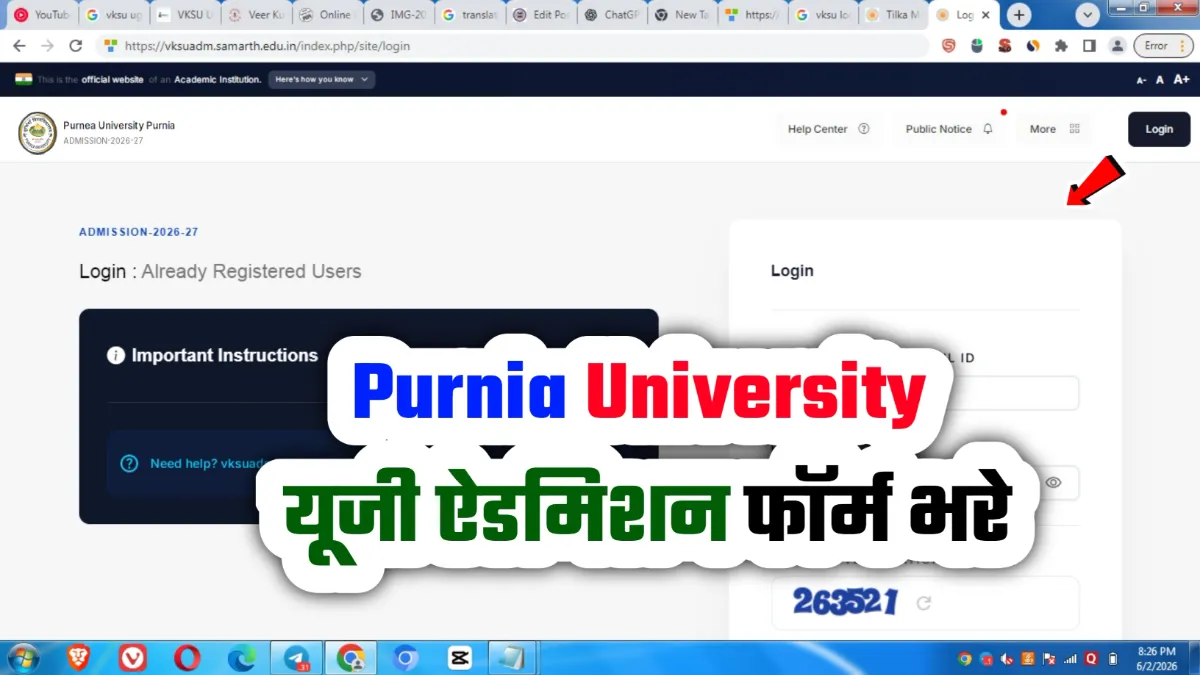This screenshot has height=675, width=1200.
Task: Open the Chromium icon on the taskbar
Action: point(405,658)
